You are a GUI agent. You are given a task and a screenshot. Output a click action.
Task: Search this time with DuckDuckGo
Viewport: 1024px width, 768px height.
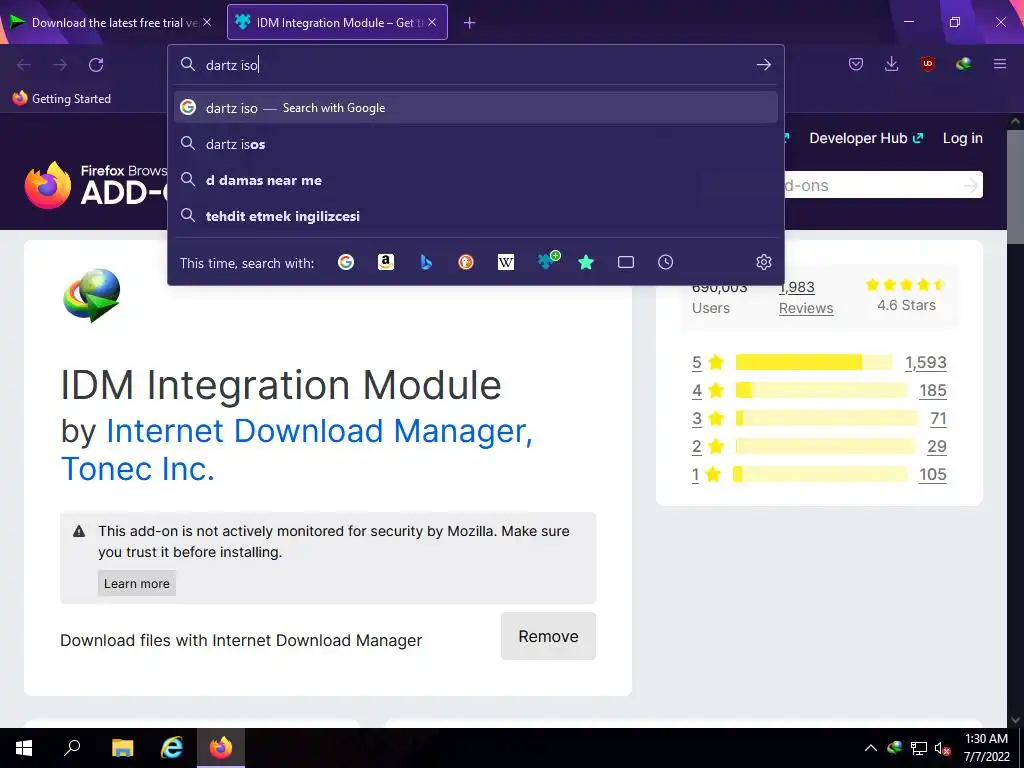(x=466, y=262)
